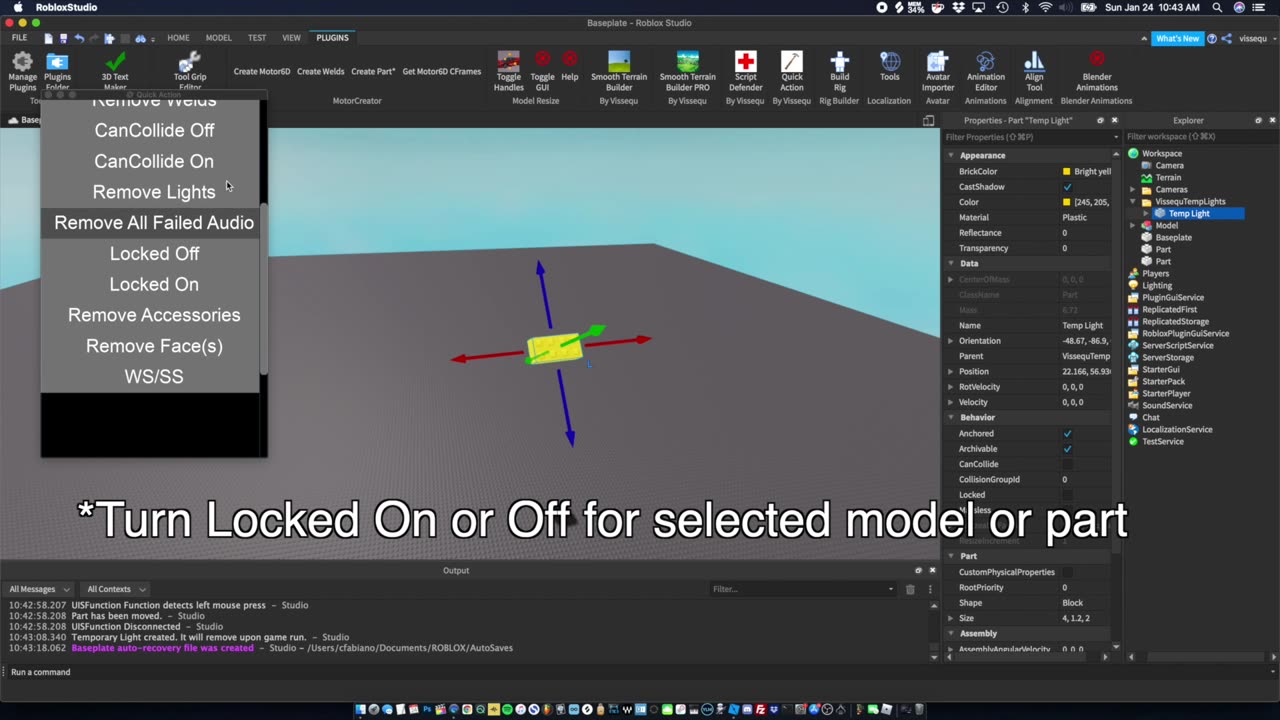The height and width of the screenshot is (720, 1280).
Task: Click the Create Motor6D button
Action: pyautogui.click(x=262, y=72)
